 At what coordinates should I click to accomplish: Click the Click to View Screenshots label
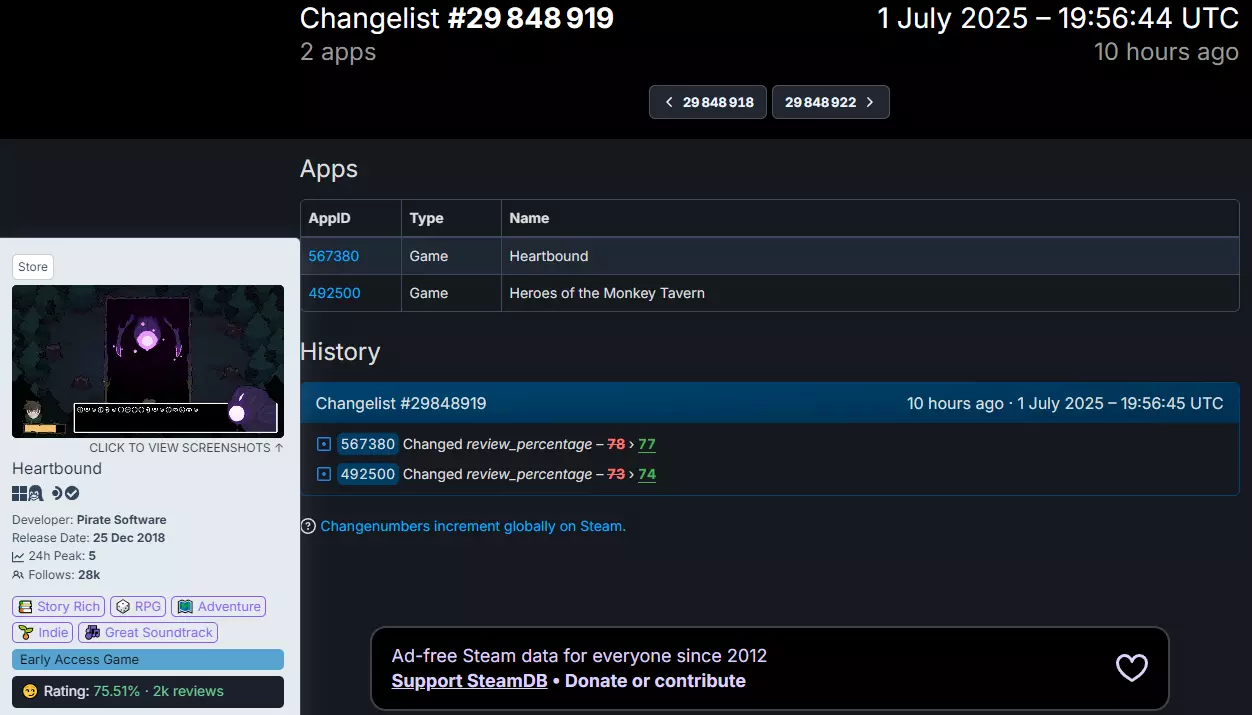pos(186,448)
